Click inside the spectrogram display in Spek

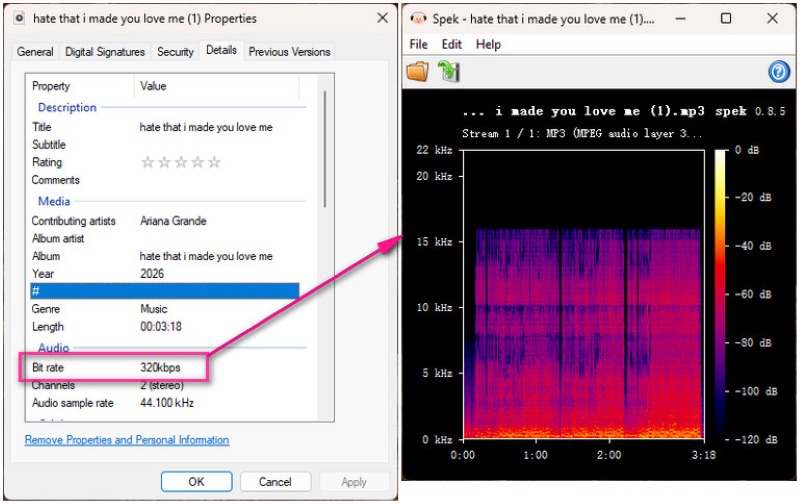point(584,294)
